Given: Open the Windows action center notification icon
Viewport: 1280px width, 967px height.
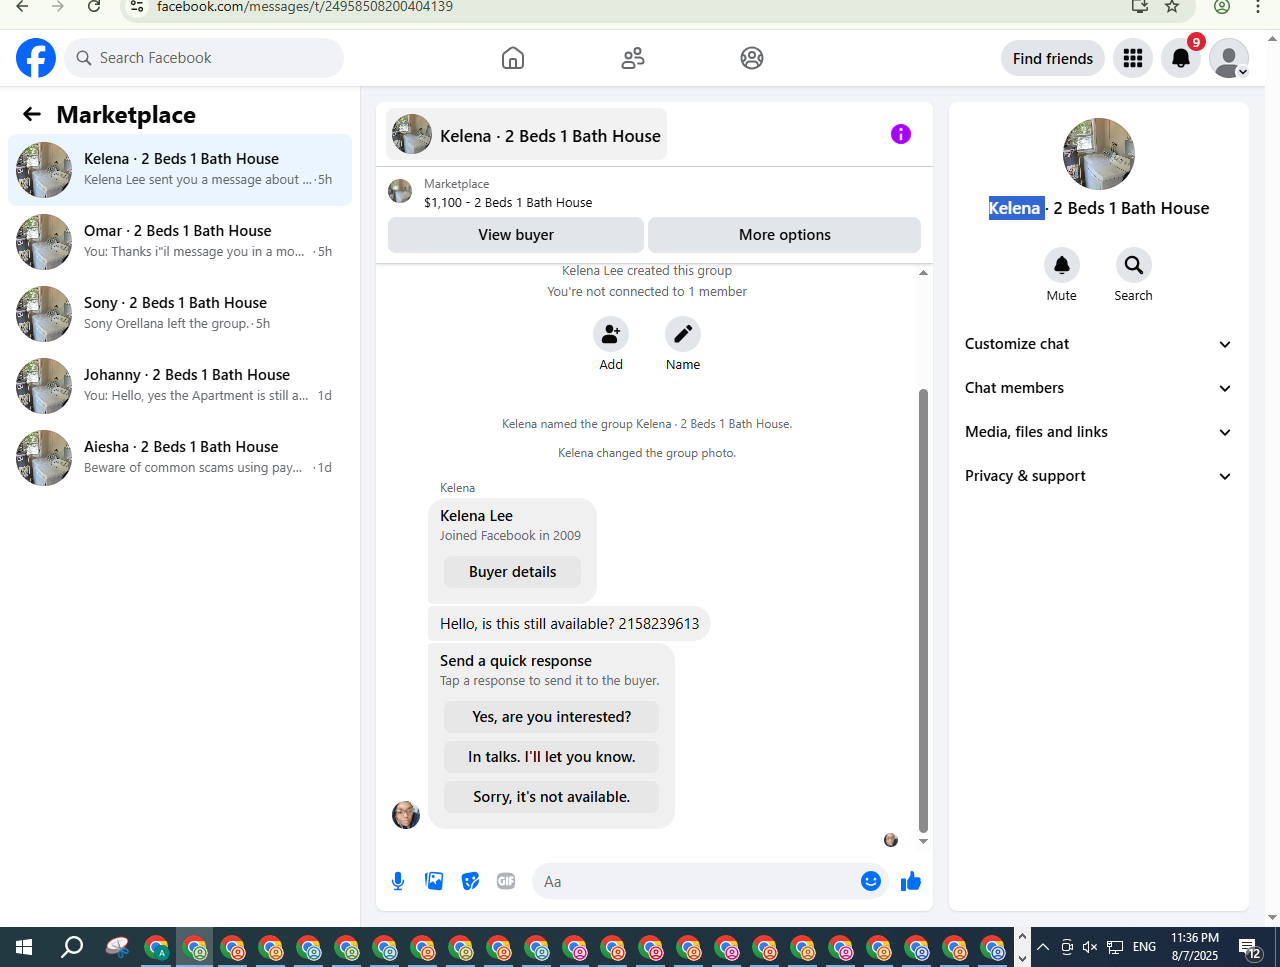Looking at the screenshot, I should click(1250, 947).
